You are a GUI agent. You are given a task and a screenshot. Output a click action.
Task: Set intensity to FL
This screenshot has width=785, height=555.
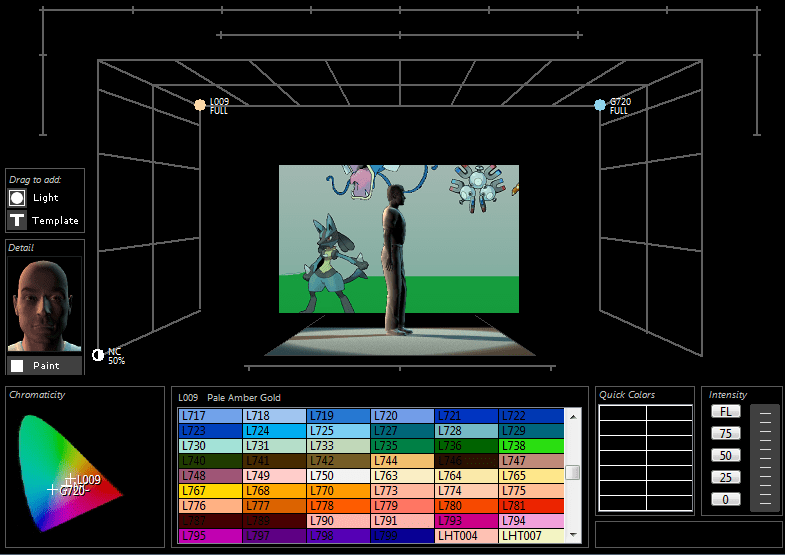click(725, 411)
